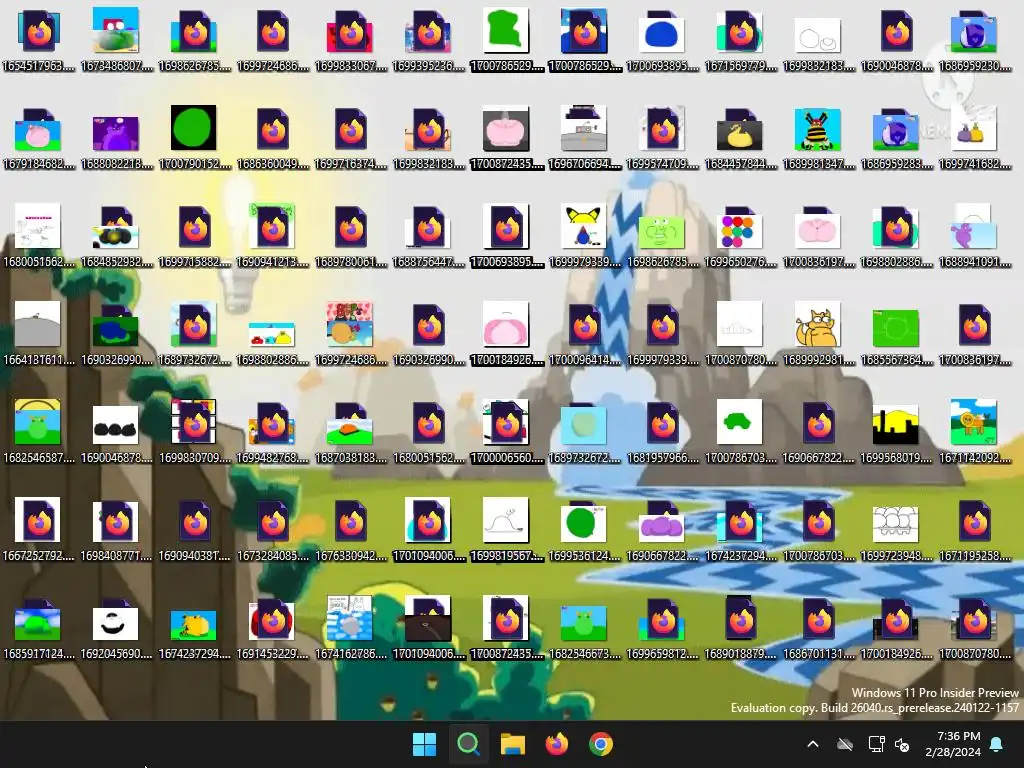Open the notification bell

pos(997,744)
